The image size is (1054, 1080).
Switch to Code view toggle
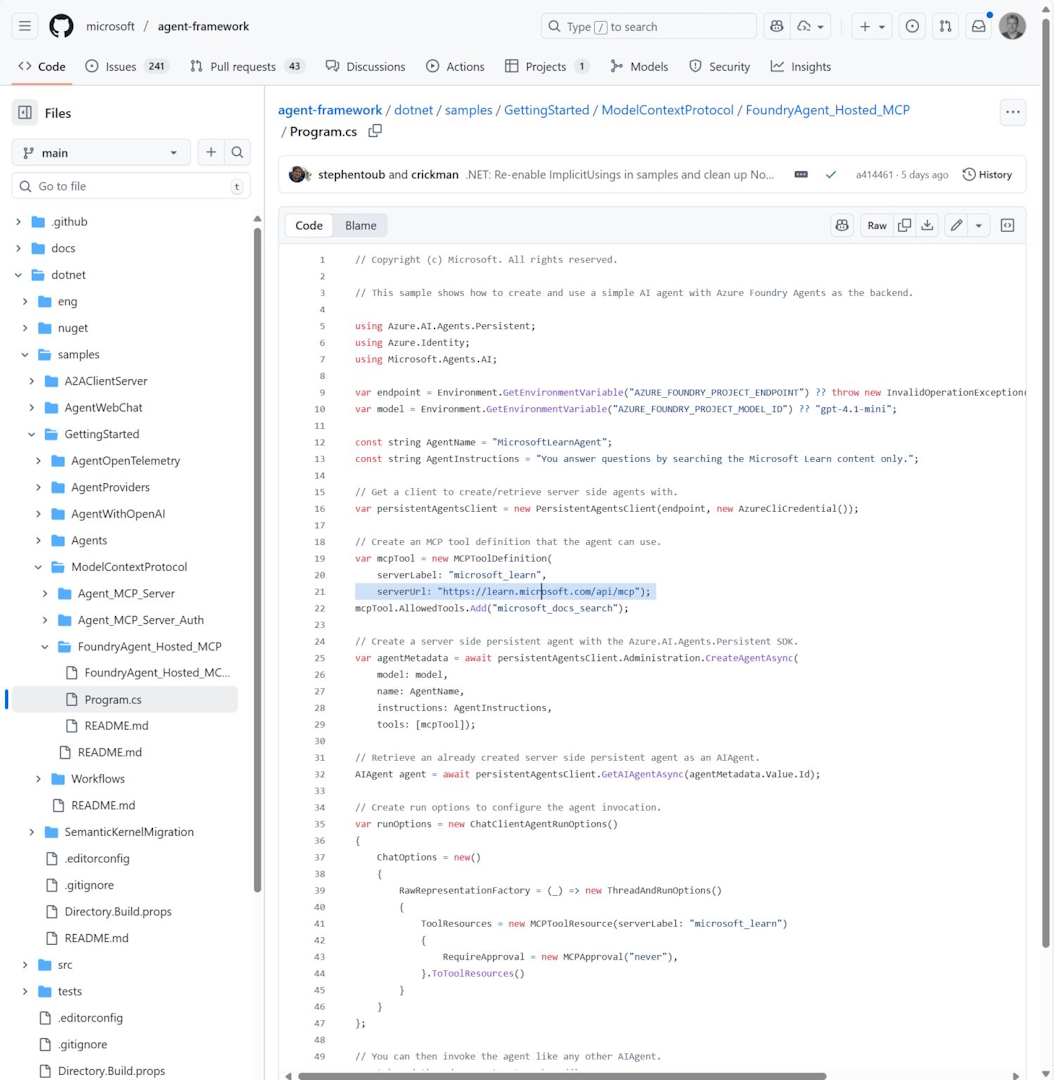[309, 226]
